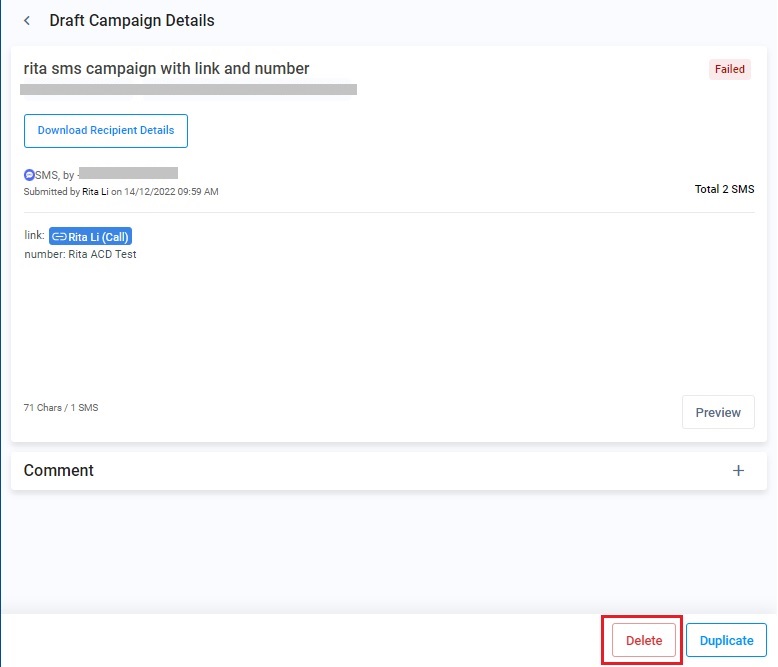
Task: Download Recipient Details
Action: pyautogui.click(x=106, y=131)
